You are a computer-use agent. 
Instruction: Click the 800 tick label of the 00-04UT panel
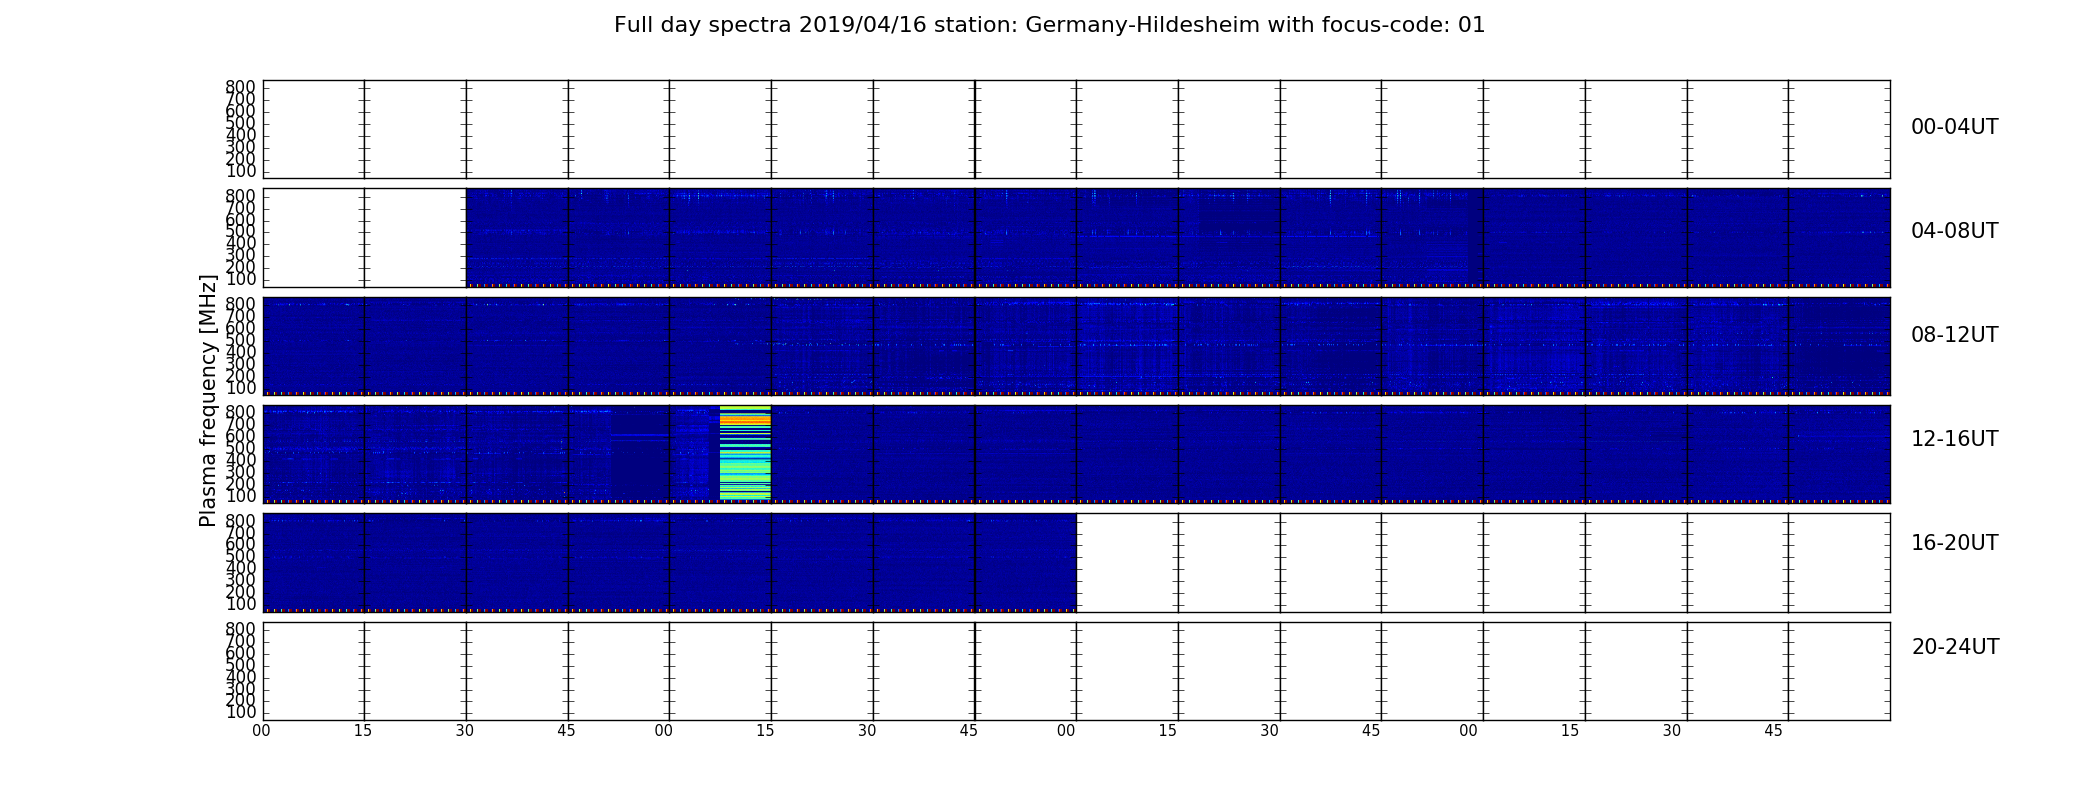pos(240,87)
